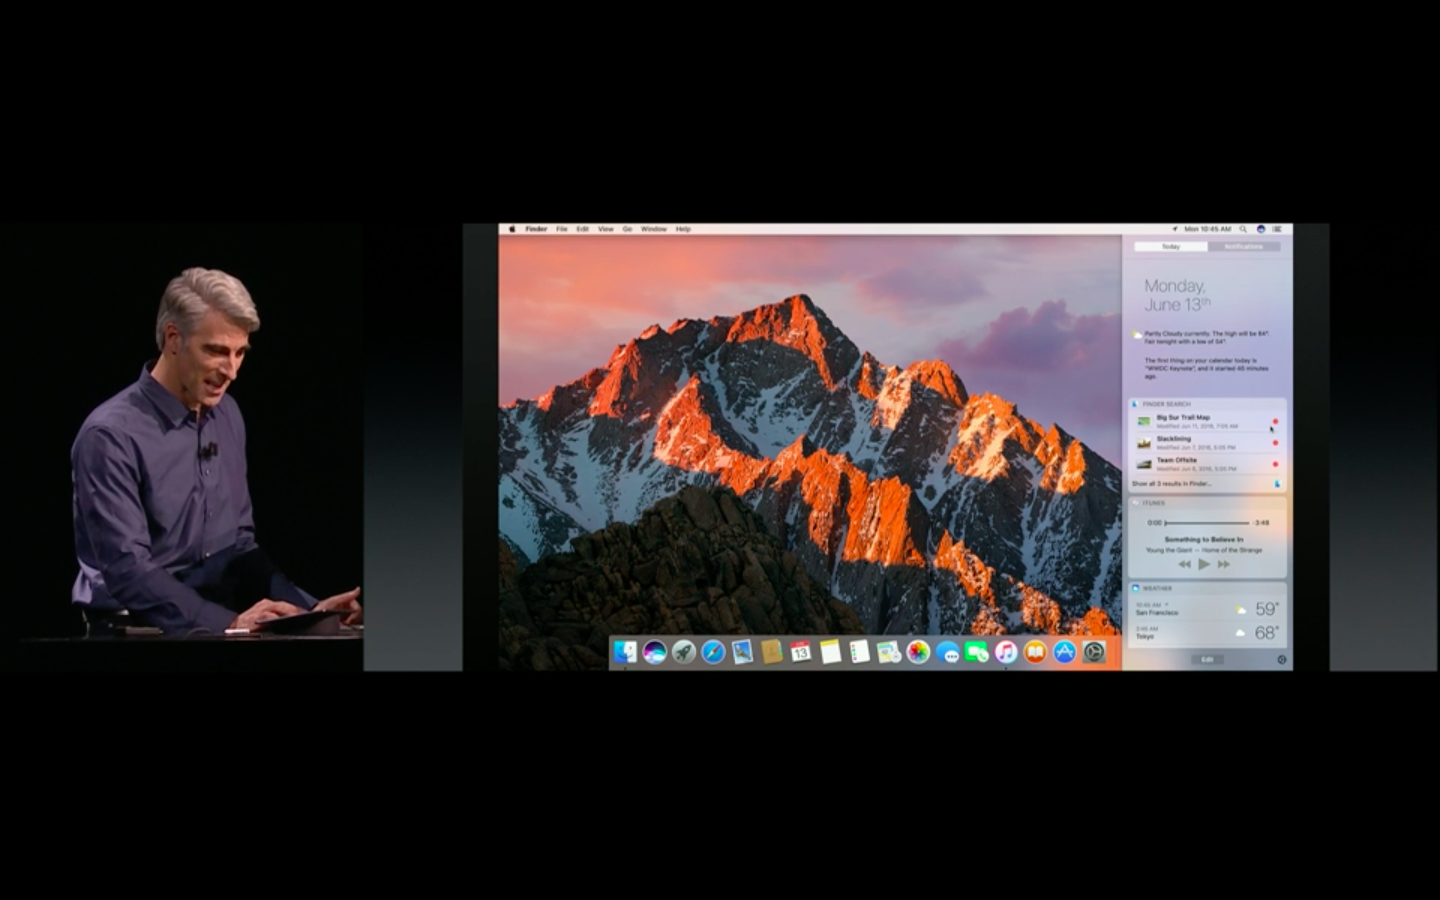Click the iTunes playback progress slider
The height and width of the screenshot is (900, 1440).
click(1207, 523)
